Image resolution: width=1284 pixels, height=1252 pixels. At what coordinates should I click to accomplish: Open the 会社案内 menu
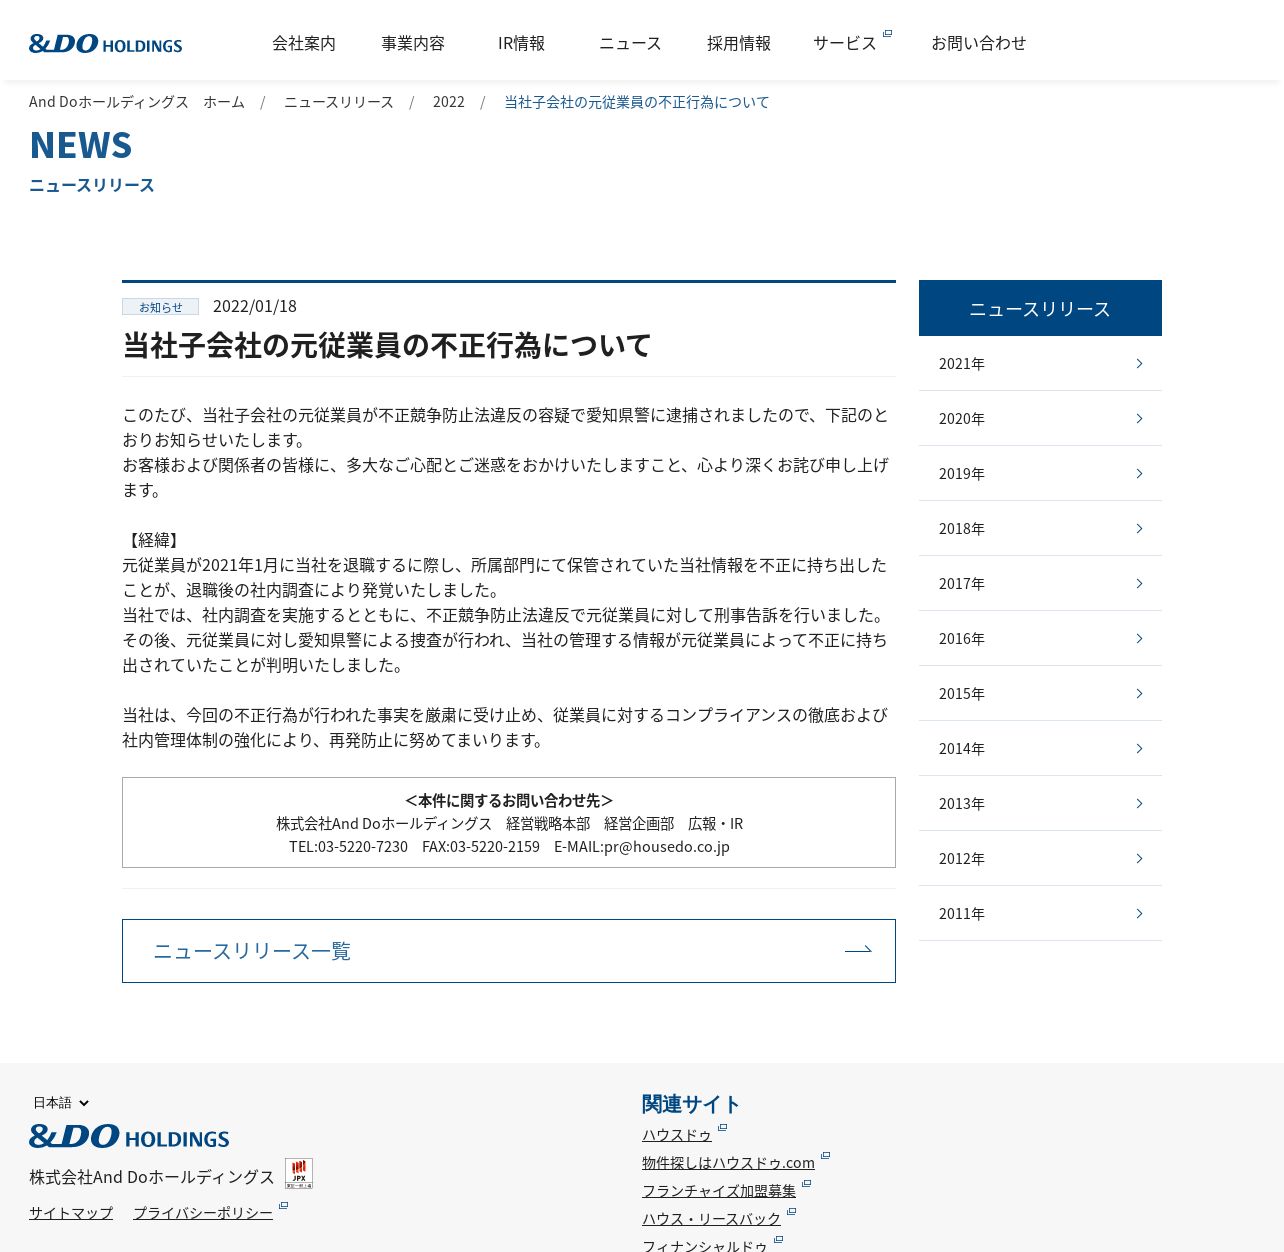(304, 43)
